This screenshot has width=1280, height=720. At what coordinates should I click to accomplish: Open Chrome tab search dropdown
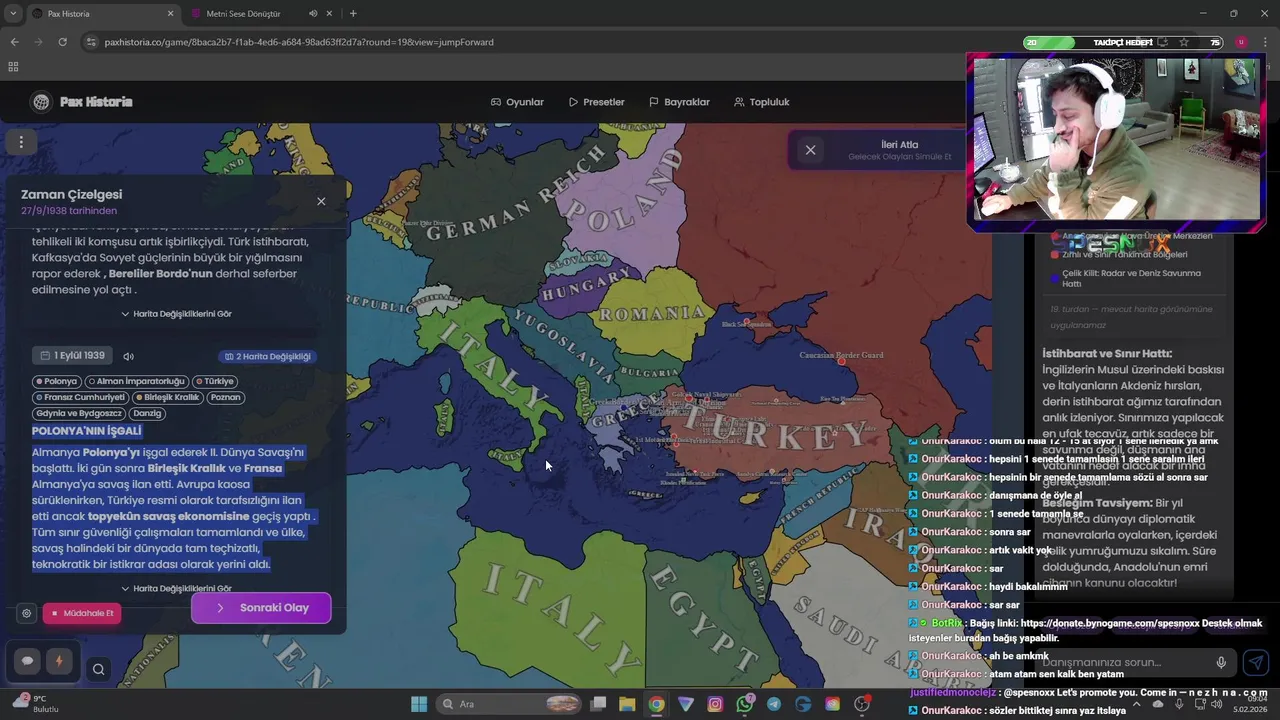(x=13, y=14)
